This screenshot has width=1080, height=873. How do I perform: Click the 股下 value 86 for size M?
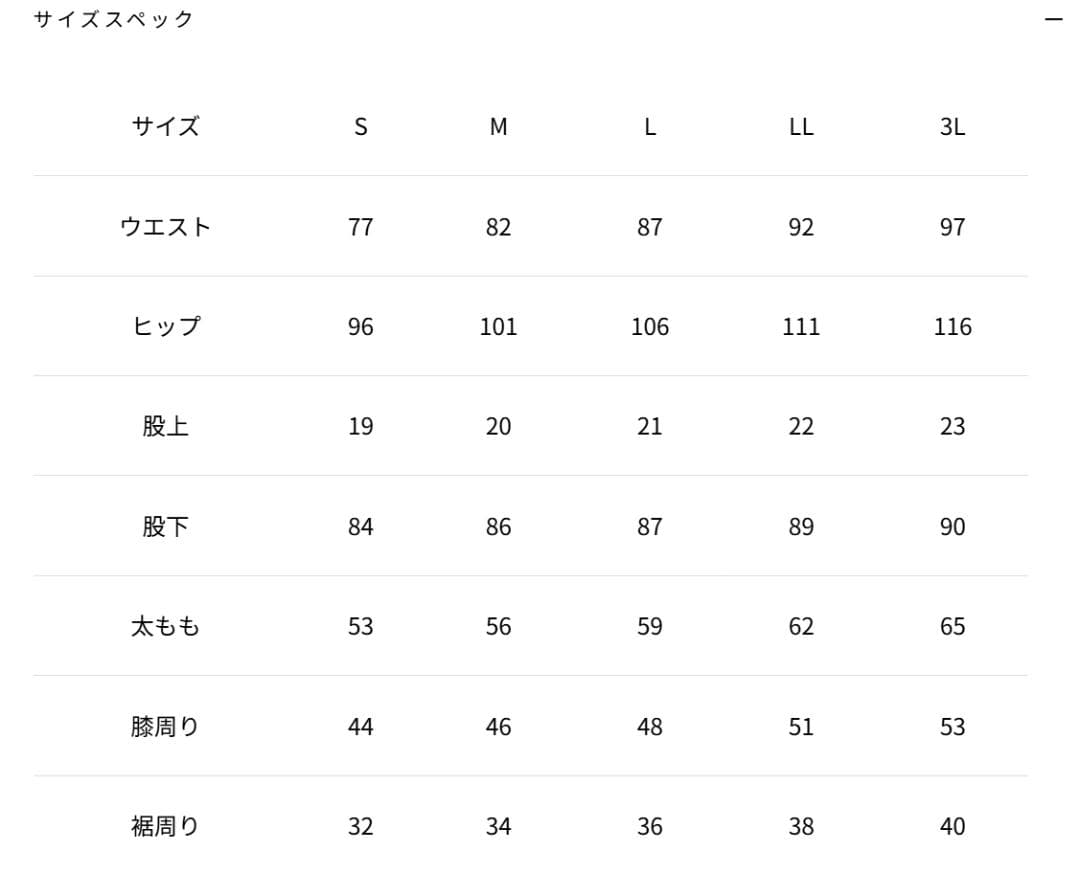pyautogui.click(x=498, y=527)
